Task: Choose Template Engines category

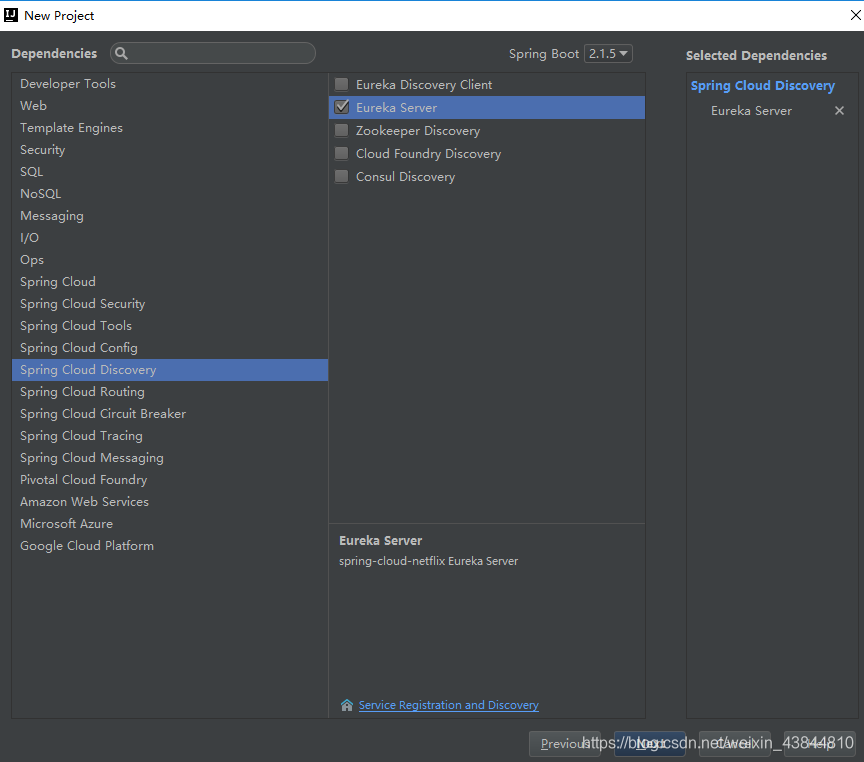Action: click(170, 128)
